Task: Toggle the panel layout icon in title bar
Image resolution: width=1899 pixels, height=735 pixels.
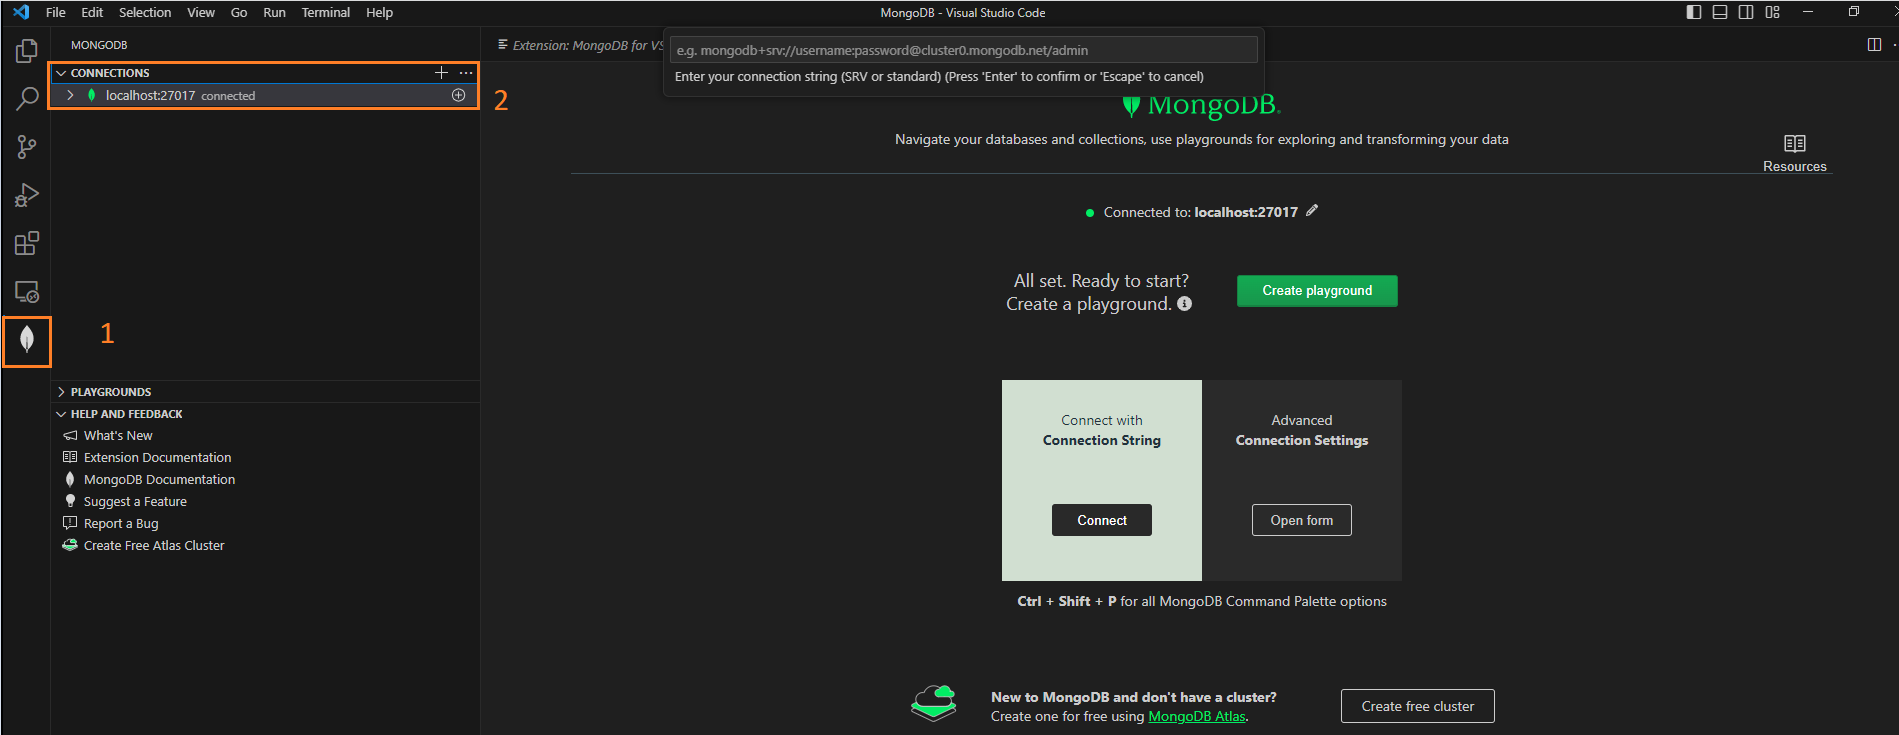Action: pyautogui.click(x=1720, y=12)
